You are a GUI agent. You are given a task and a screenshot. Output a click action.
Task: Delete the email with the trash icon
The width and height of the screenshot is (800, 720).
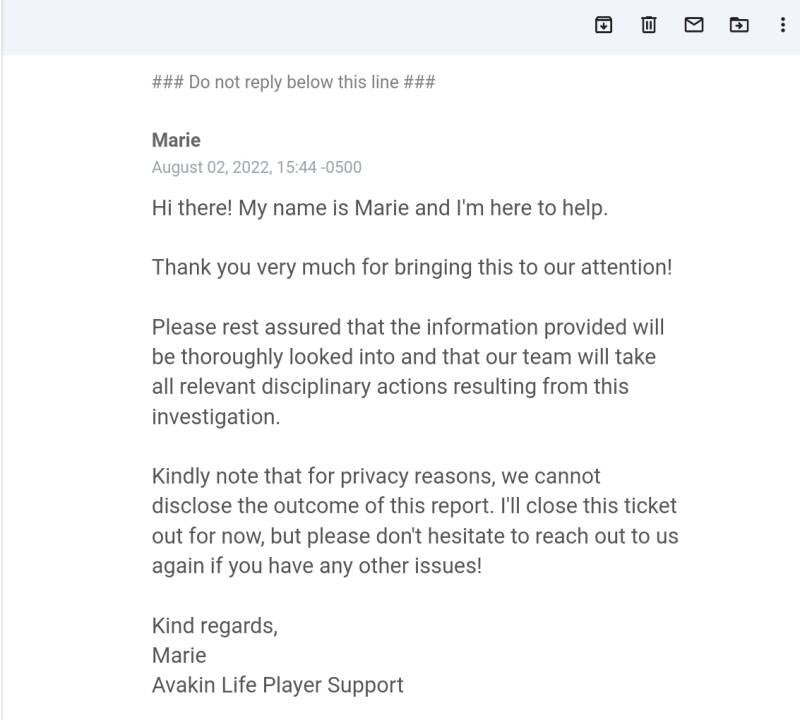coord(648,25)
